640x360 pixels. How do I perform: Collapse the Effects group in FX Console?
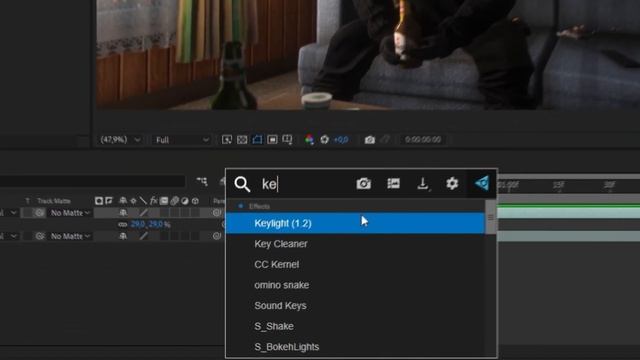click(241, 206)
